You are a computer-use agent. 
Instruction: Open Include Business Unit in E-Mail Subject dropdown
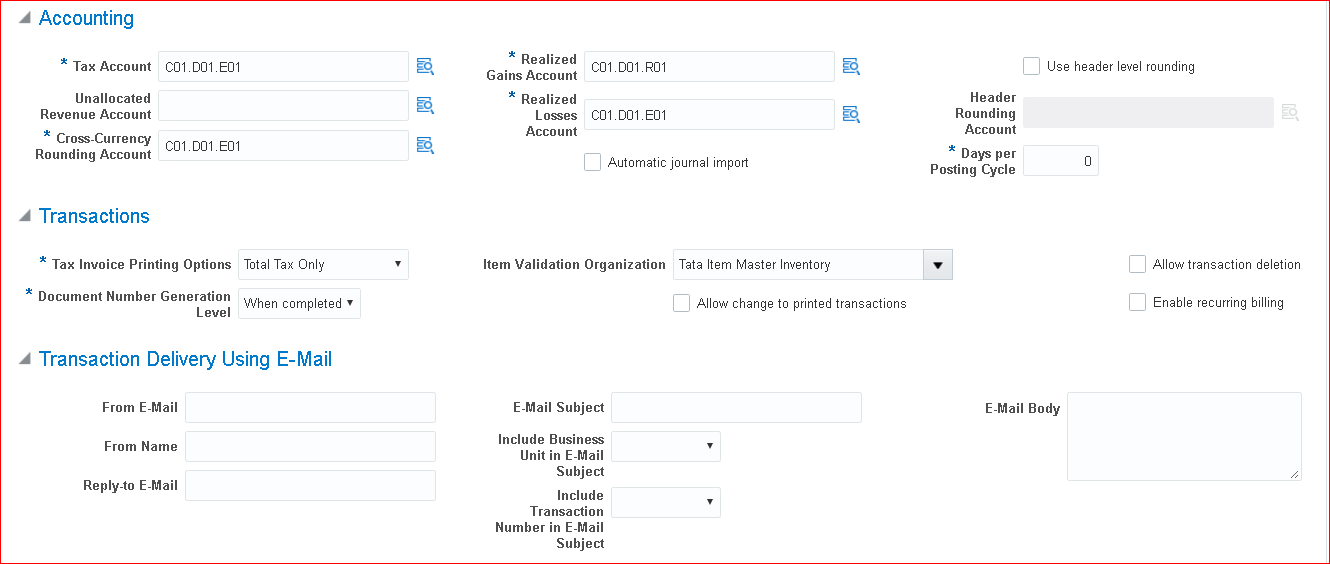pyautogui.click(x=665, y=446)
